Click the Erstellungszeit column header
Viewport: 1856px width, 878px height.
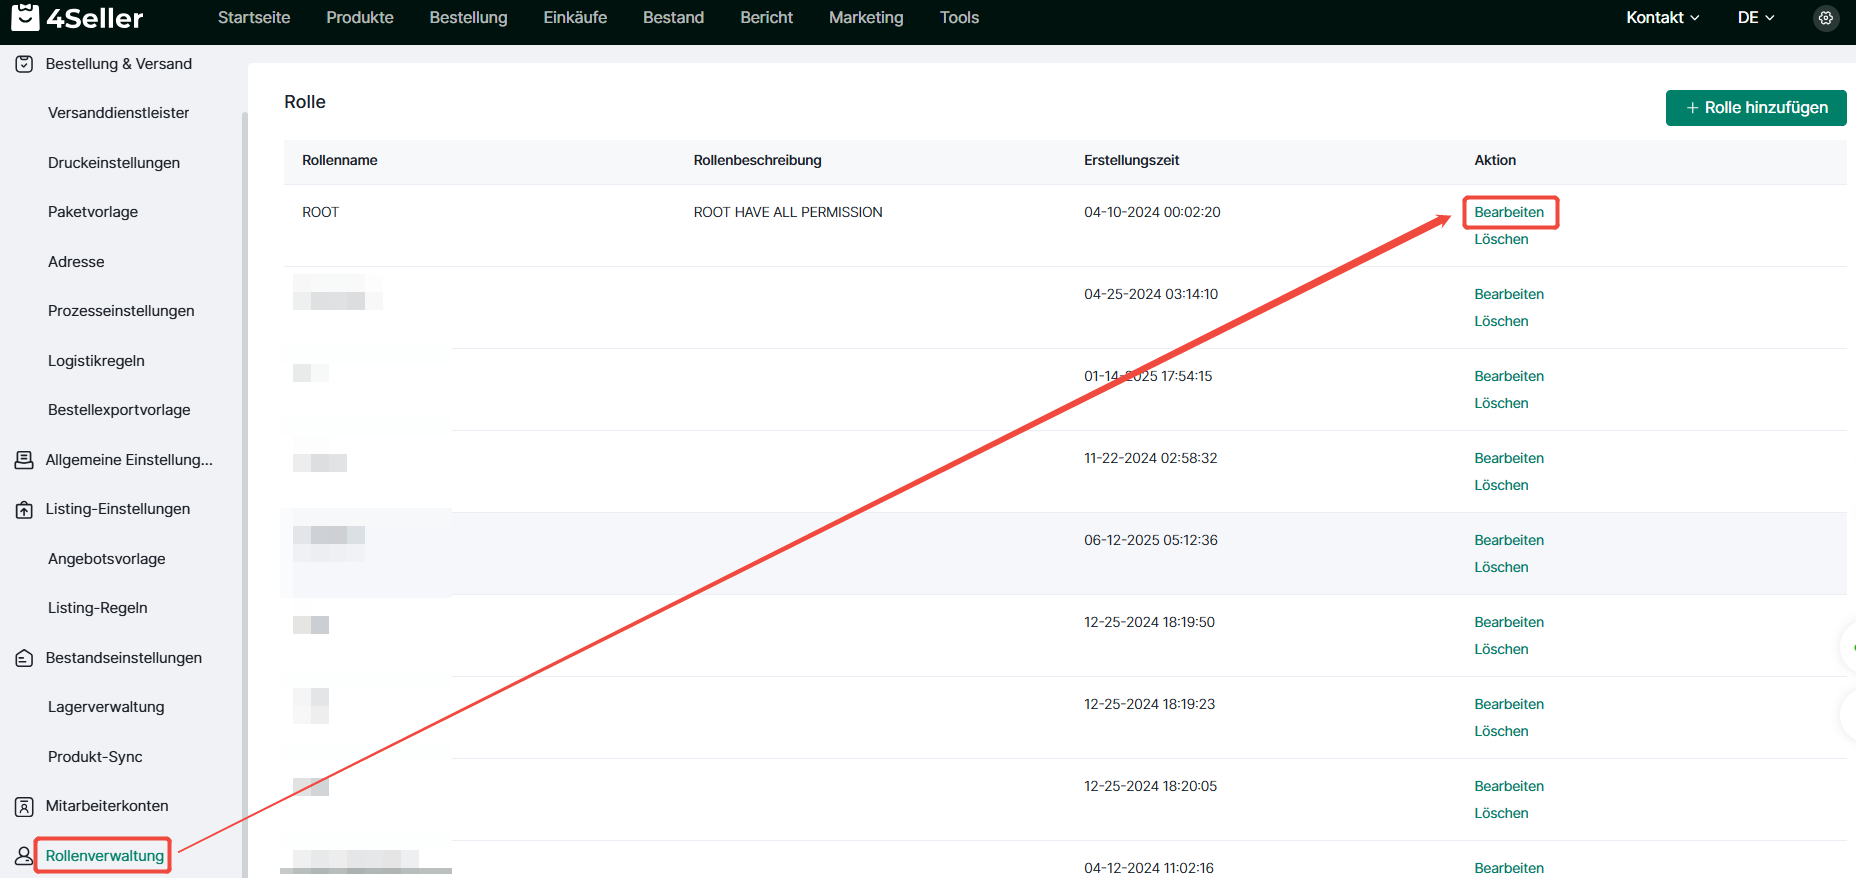[1132, 160]
